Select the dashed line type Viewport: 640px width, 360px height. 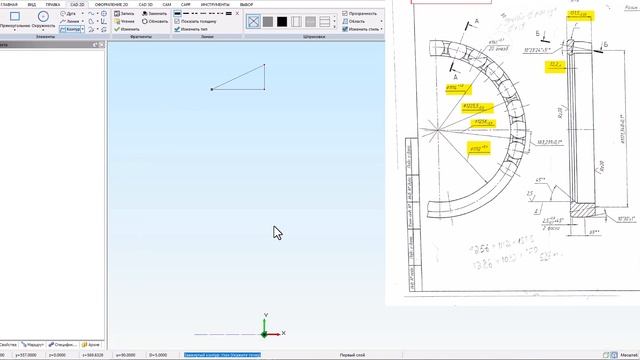[x=195, y=13]
